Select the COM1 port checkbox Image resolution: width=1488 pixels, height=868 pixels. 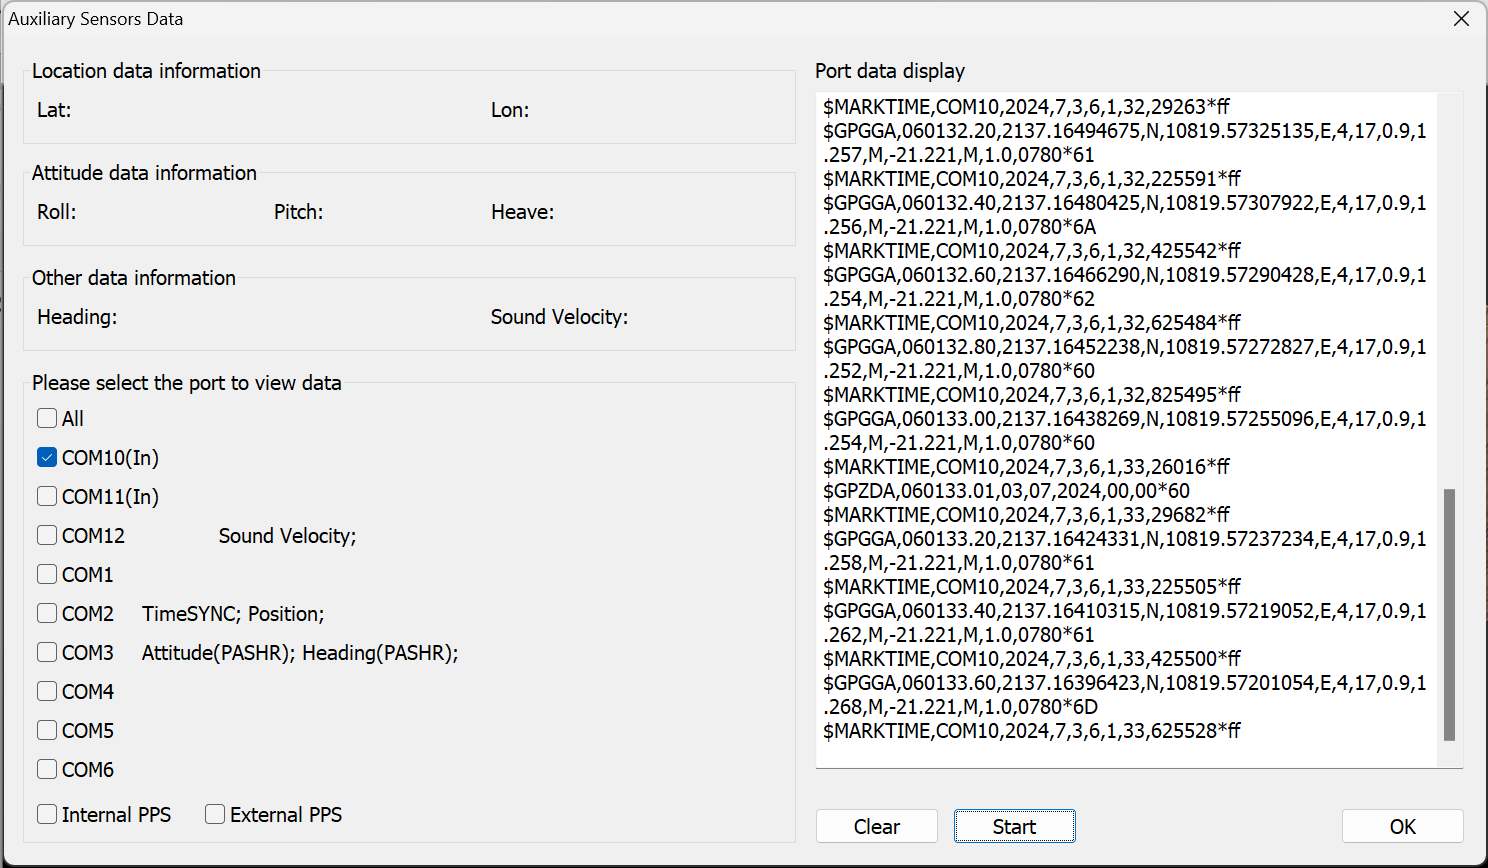[47, 575]
